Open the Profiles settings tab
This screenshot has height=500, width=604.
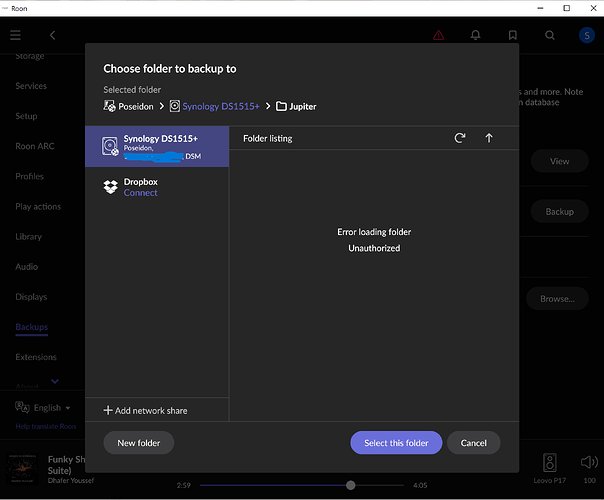tap(29, 176)
